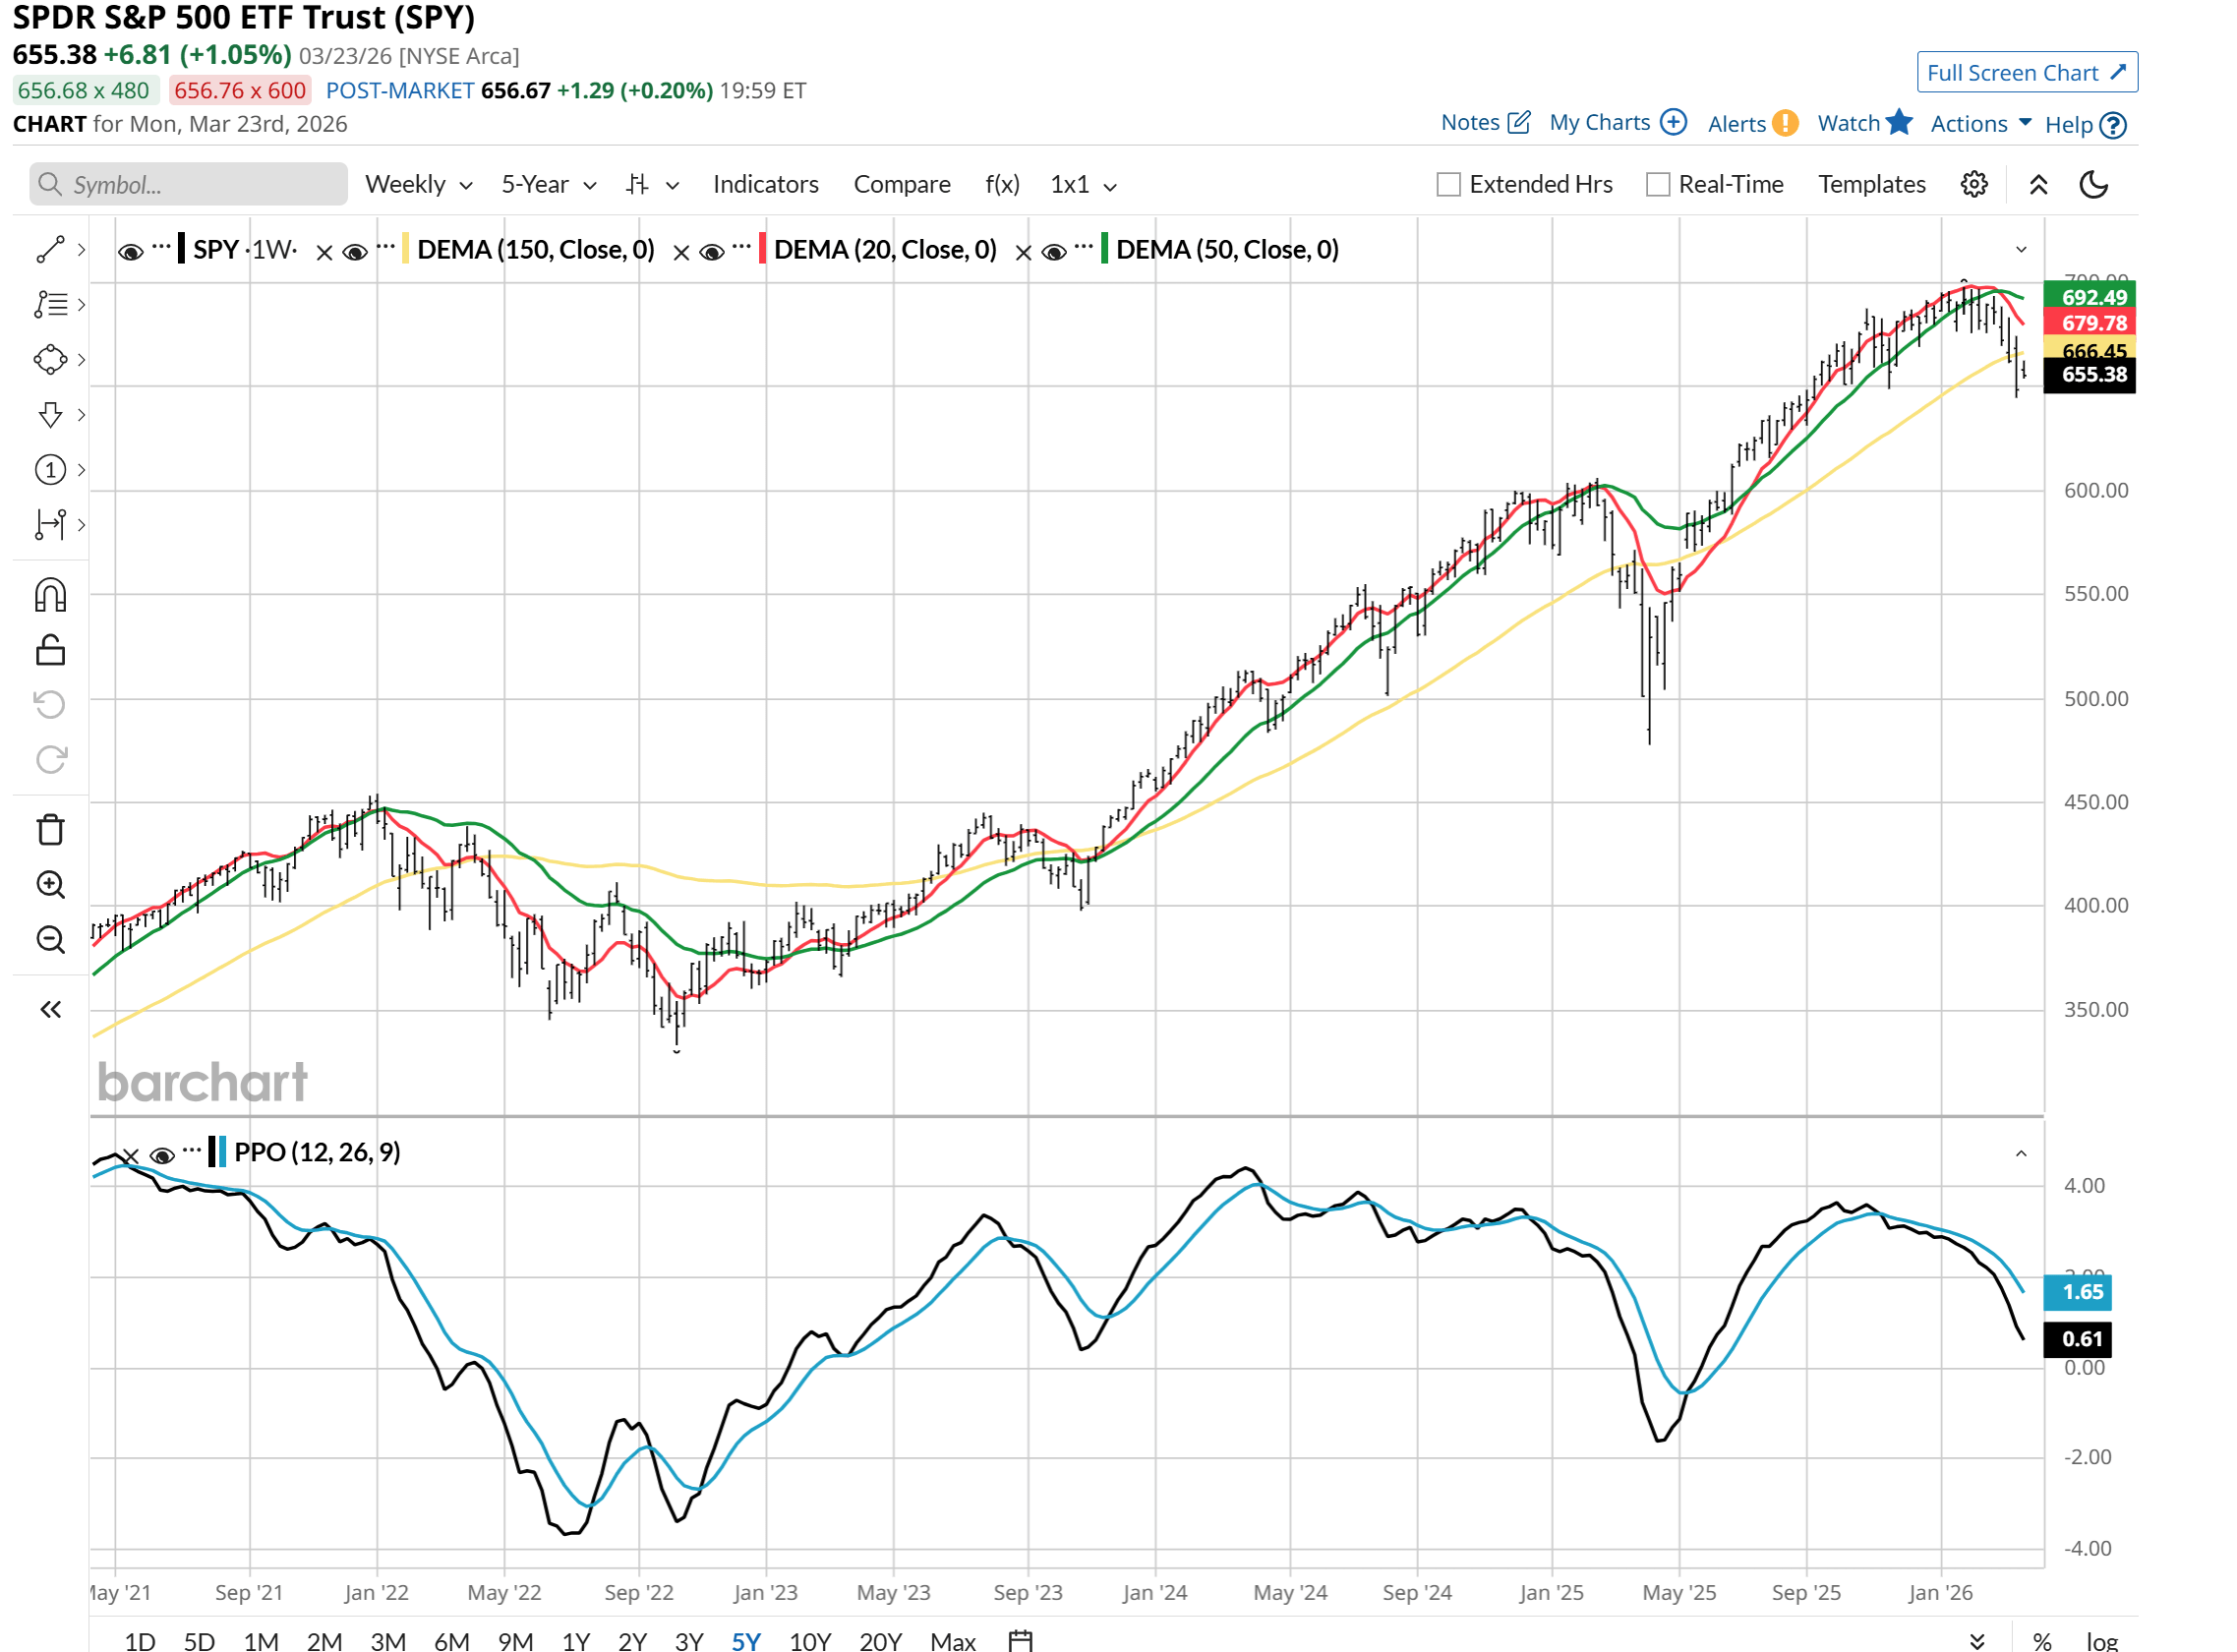Toggle percent scale button

click(2042, 1641)
